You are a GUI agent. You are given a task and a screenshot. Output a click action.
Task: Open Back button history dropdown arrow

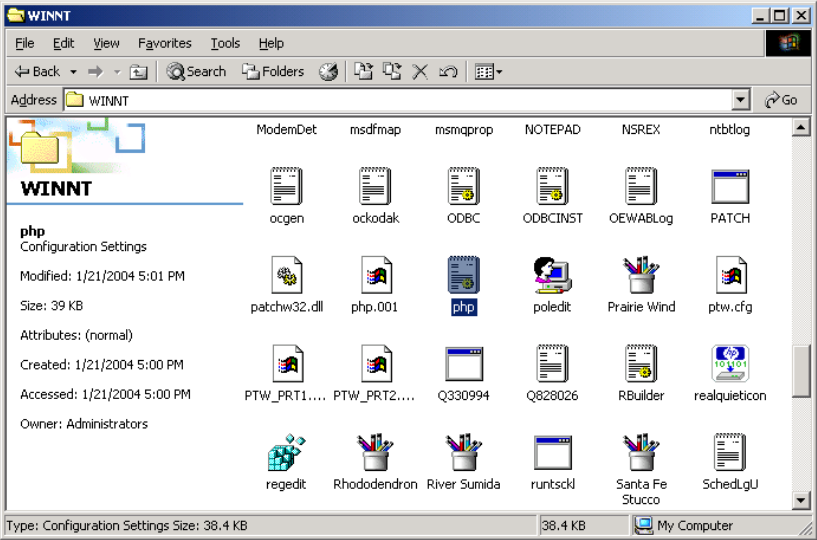tap(72, 72)
